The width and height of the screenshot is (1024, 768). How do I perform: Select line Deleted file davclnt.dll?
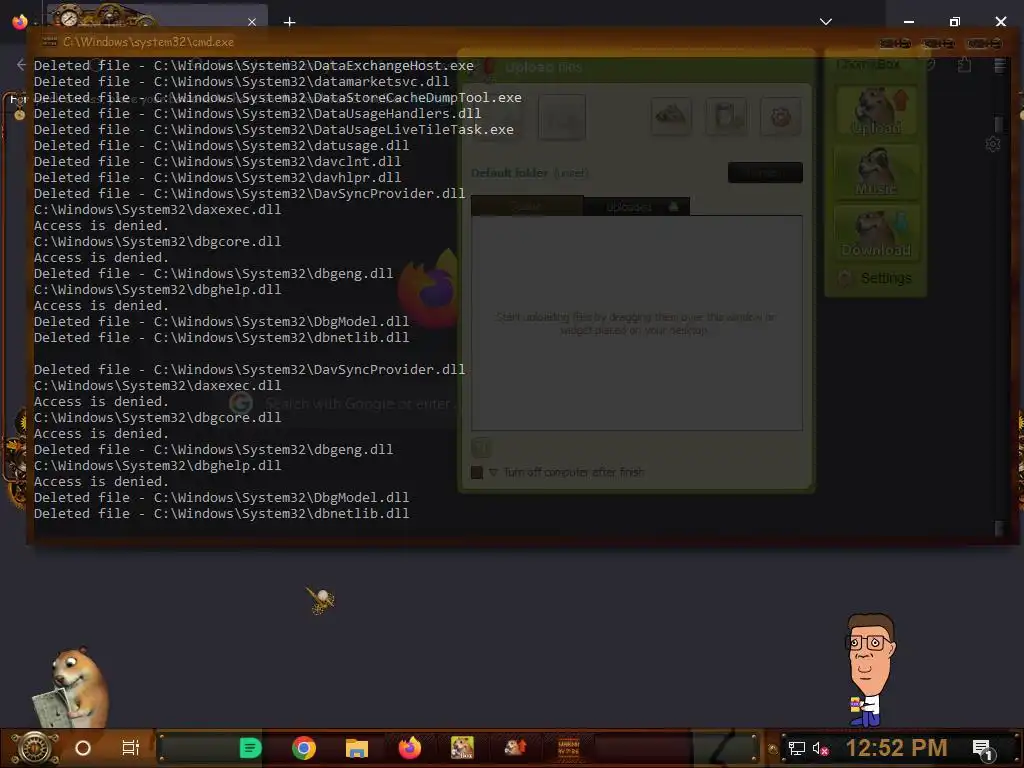[217, 161]
